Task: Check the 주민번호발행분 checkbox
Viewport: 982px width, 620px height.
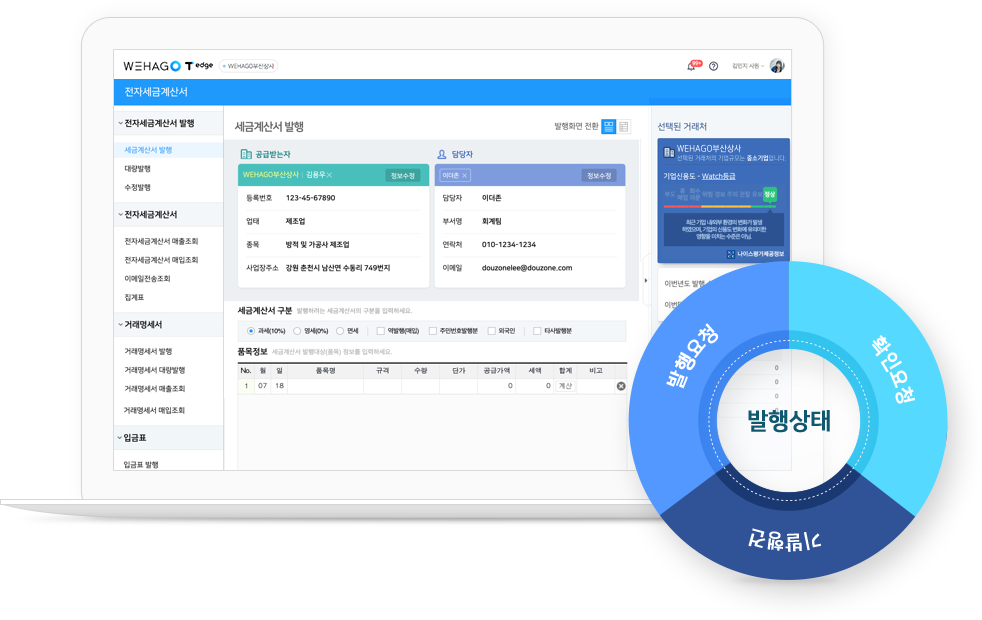Action: (432, 331)
